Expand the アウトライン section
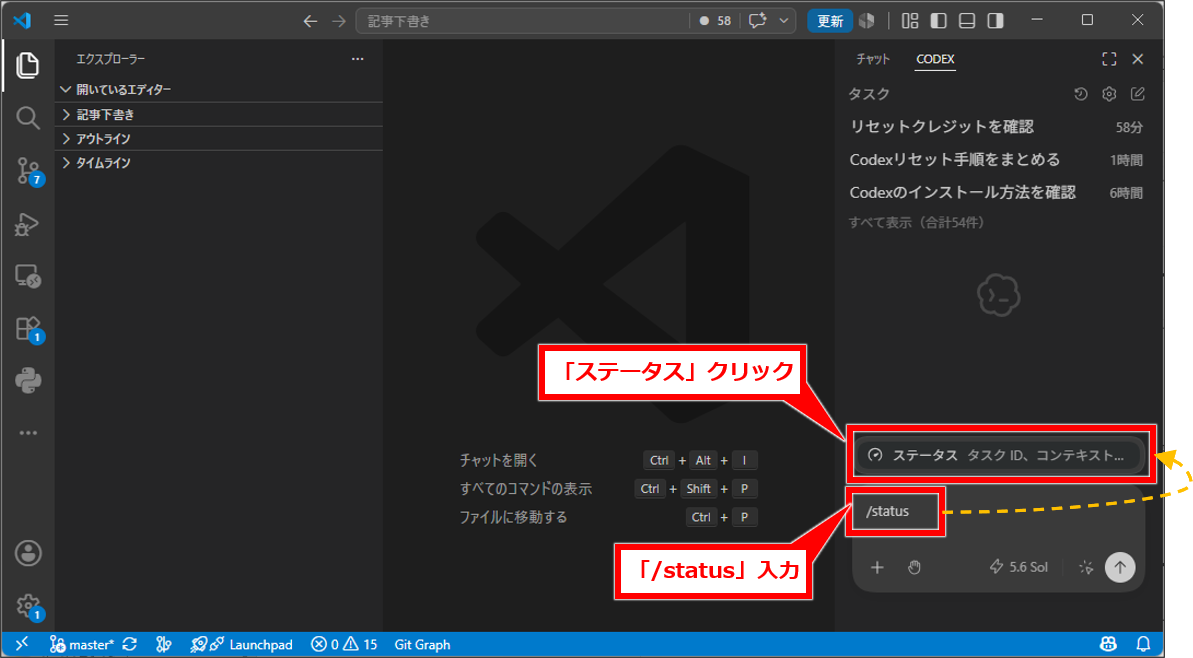1193x658 pixels. (219, 138)
